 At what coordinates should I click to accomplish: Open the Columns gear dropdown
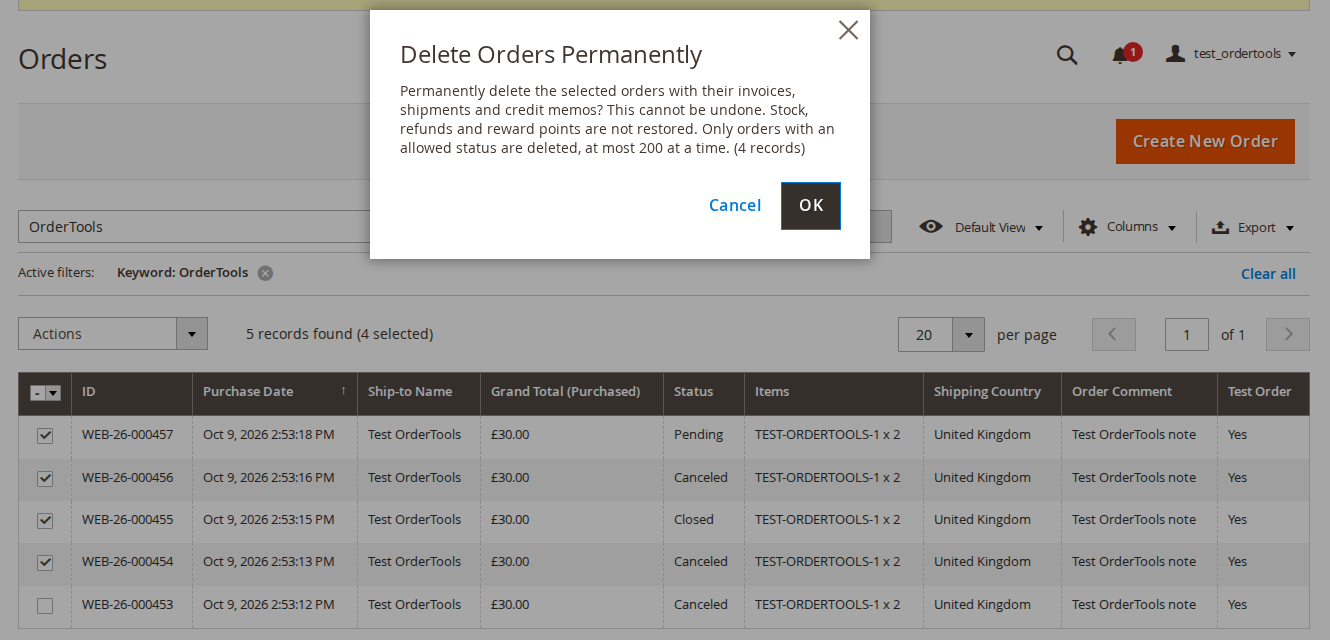pos(1127,227)
